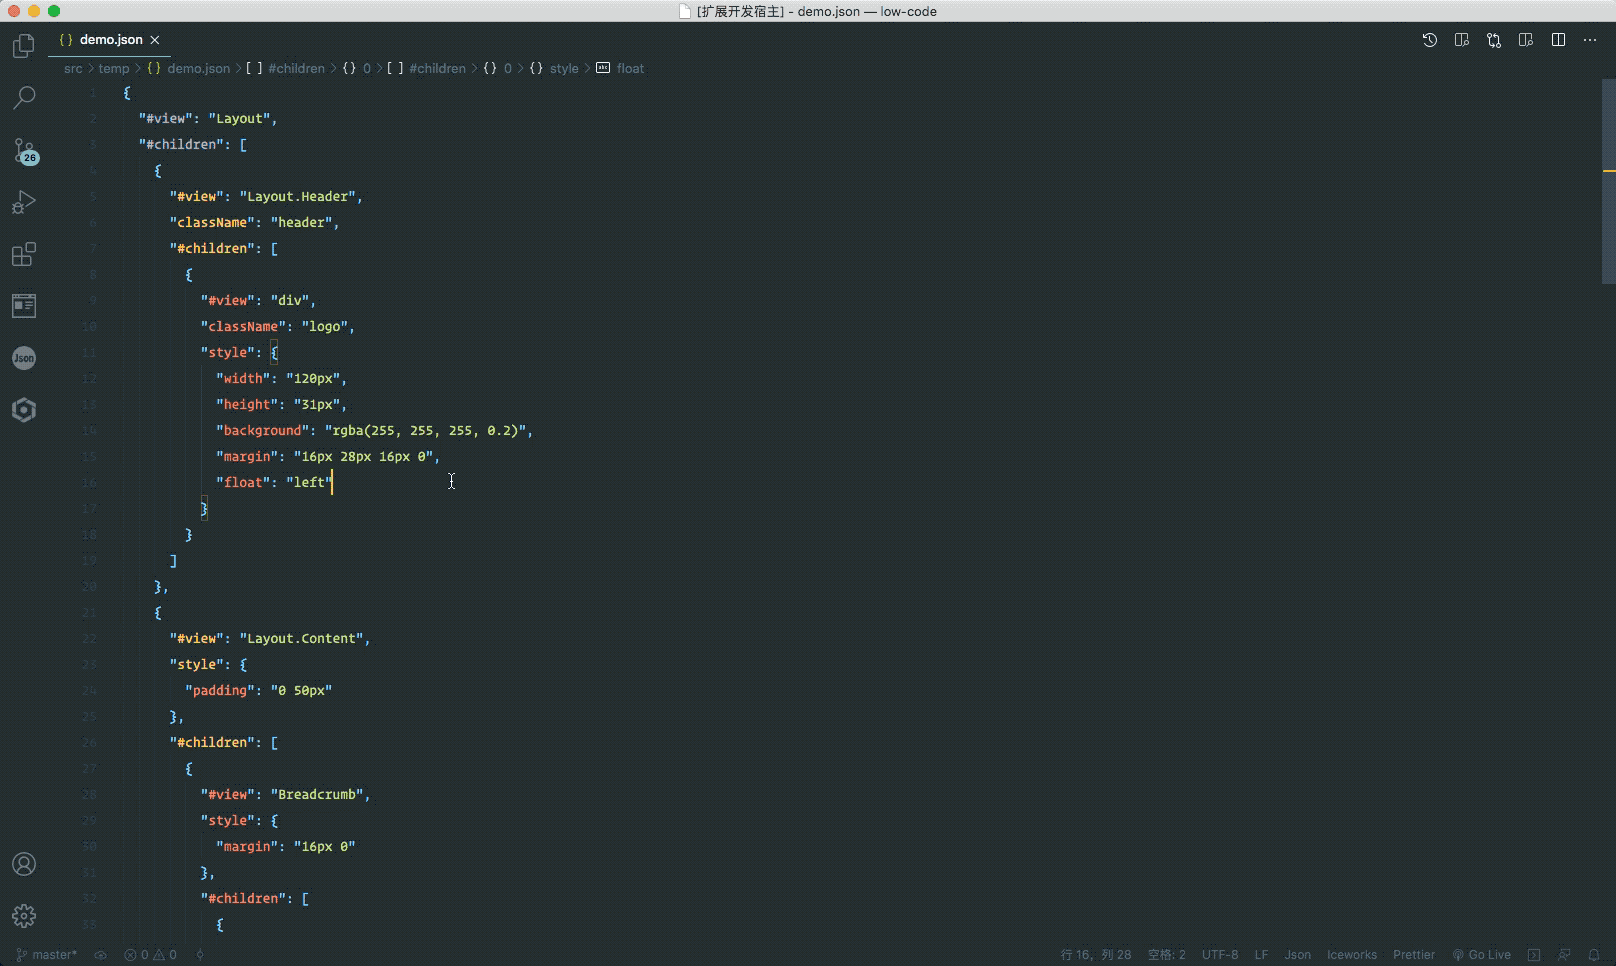Open the window-layout icon below Extensions in activity bar
The height and width of the screenshot is (966, 1616).
(x=24, y=306)
